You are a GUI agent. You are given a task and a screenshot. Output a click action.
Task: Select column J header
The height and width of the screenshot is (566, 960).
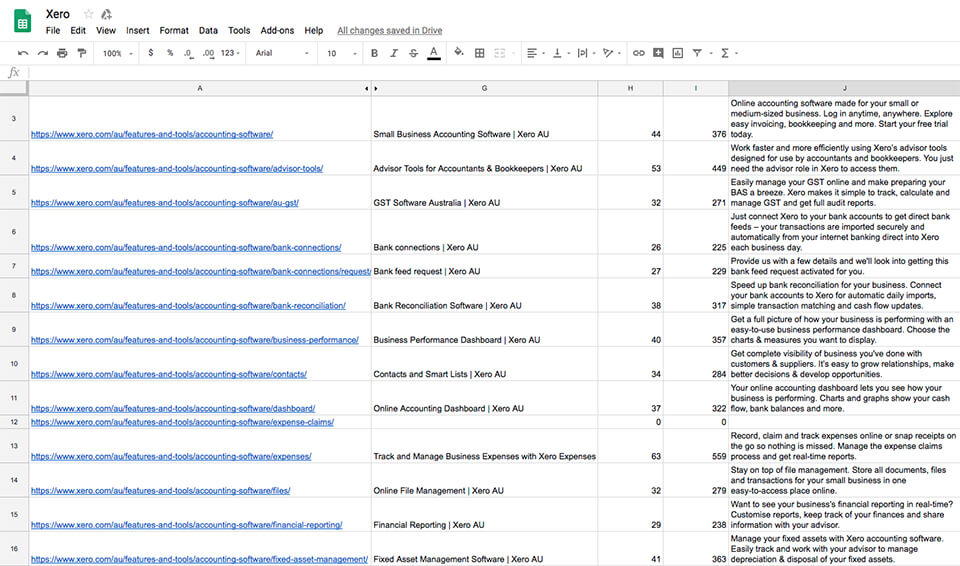844,88
